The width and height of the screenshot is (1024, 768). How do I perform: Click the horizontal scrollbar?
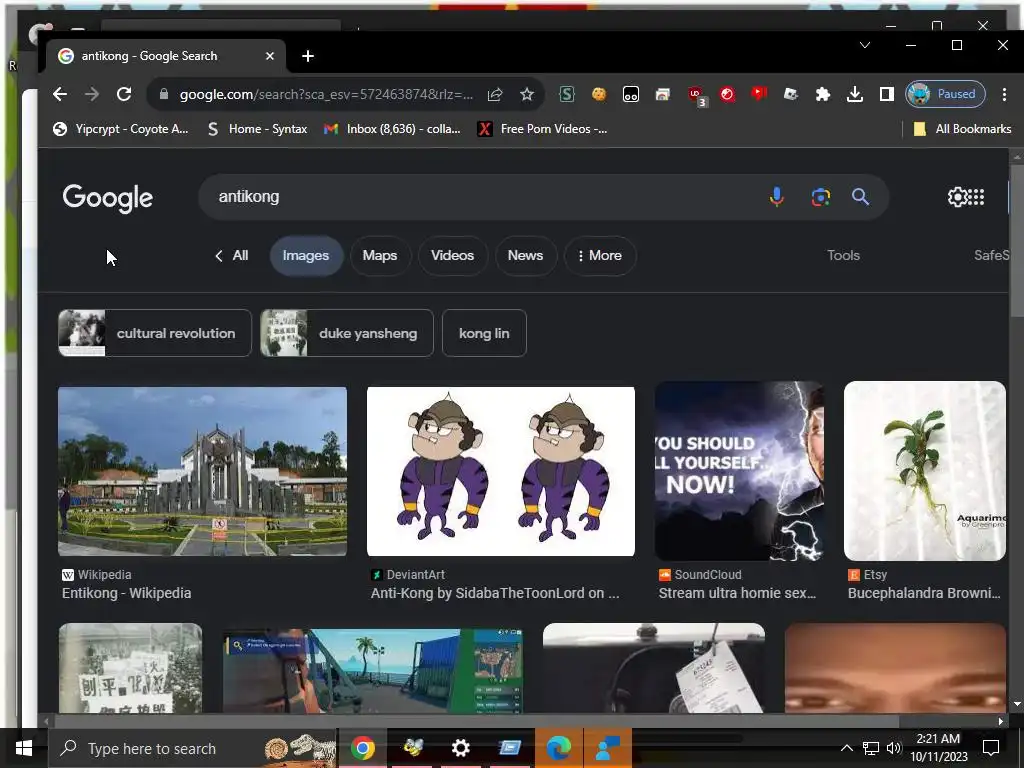point(477,721)
